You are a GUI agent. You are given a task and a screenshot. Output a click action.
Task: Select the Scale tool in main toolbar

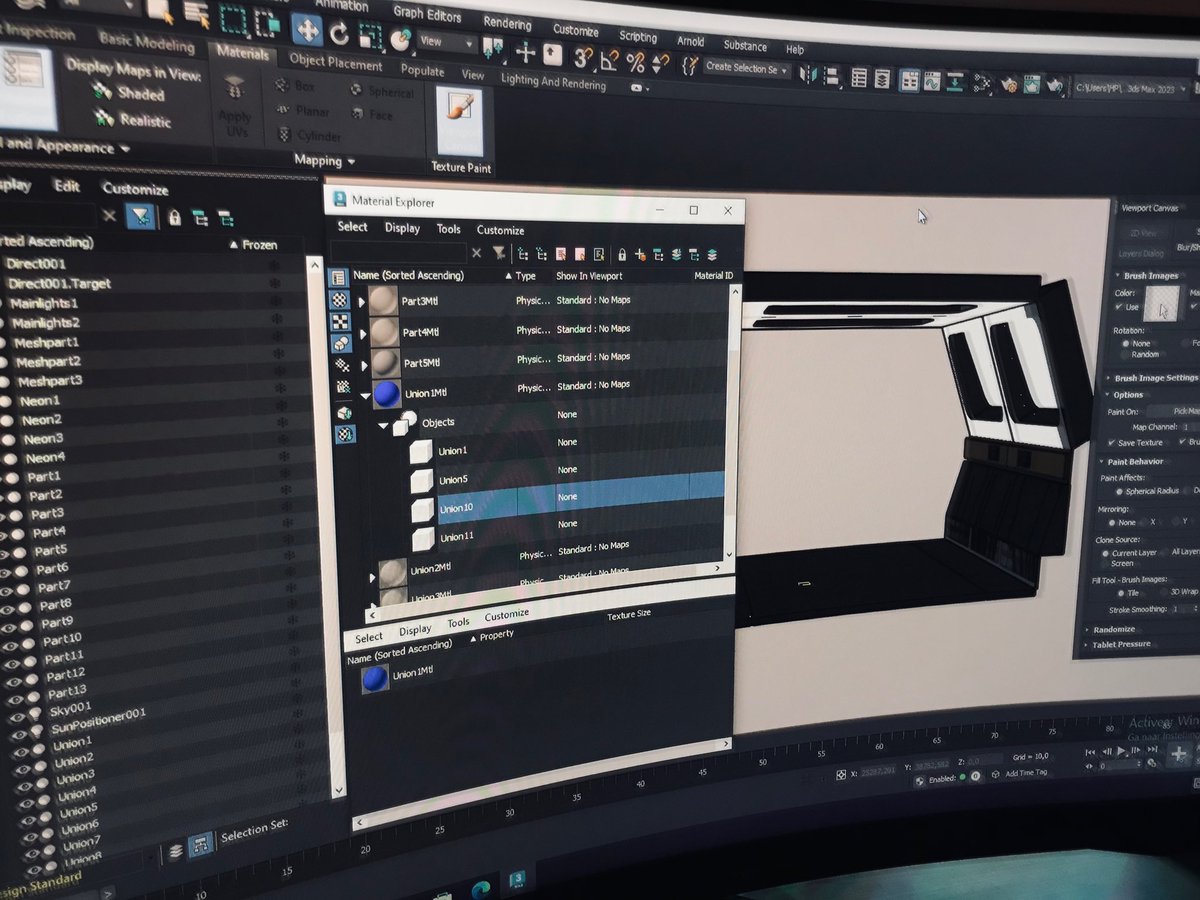371,39
